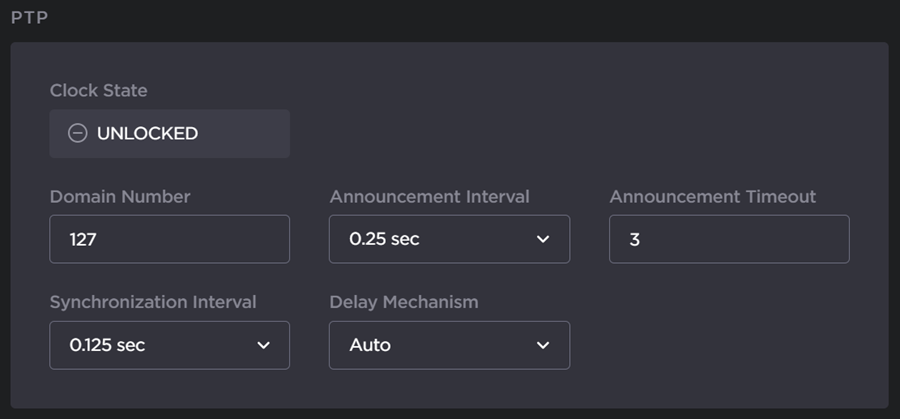Click the Delay Mechanism label text
The height and width of the screenshot is (419, 900).
(404, 302)
